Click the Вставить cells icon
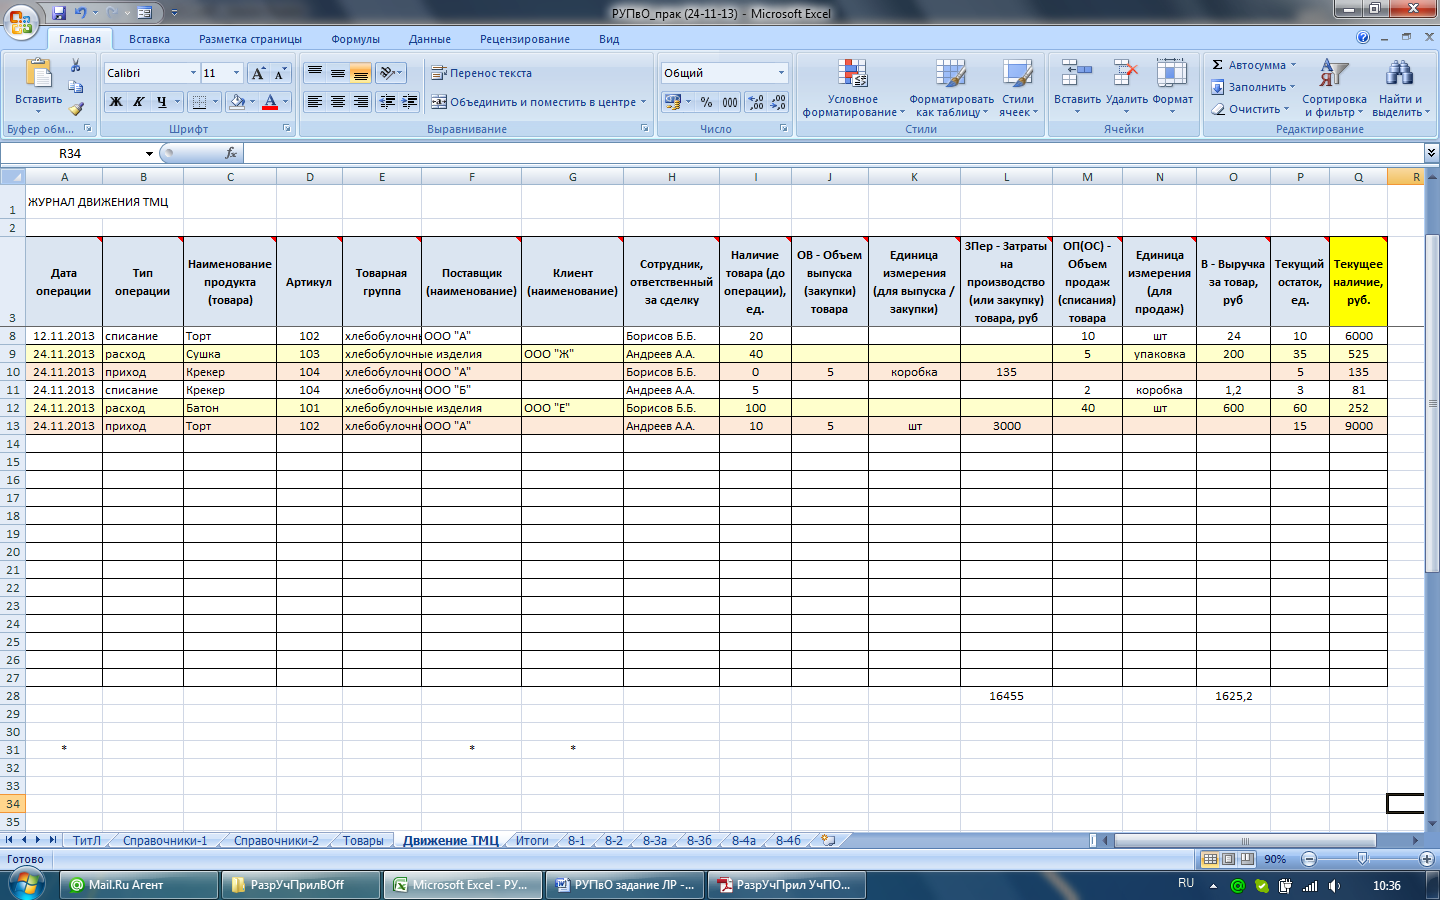The height and width of the screenshot is (900, 1440). pos(1077,74)
